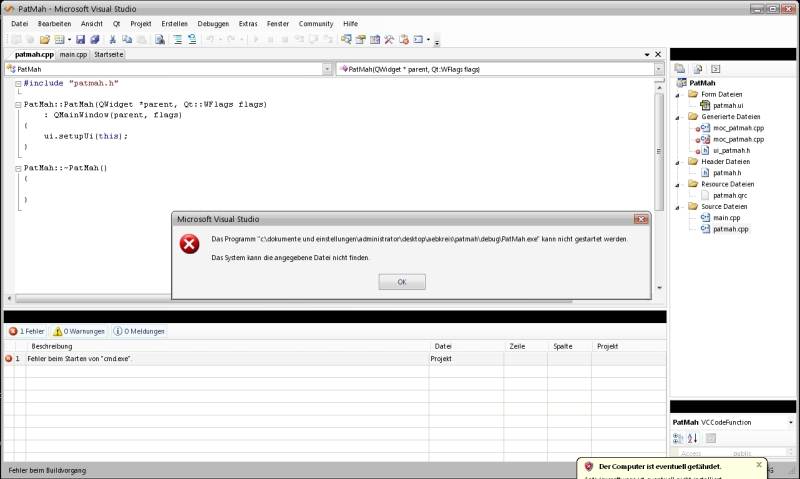Viewport: 800px width, 479px height.
Task: Toggle the 1 Fehler errors filter
Action: tap(26, 331)
